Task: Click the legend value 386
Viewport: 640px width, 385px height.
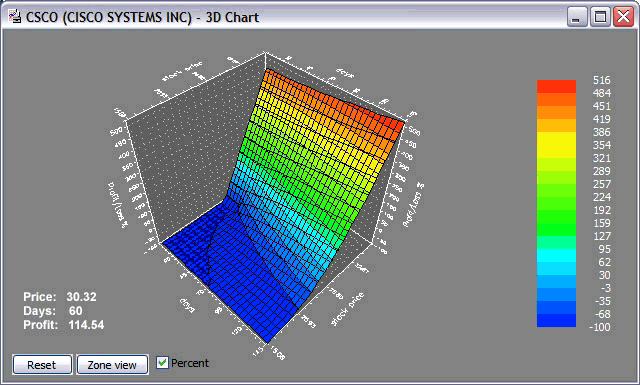Action: [602, 132]
